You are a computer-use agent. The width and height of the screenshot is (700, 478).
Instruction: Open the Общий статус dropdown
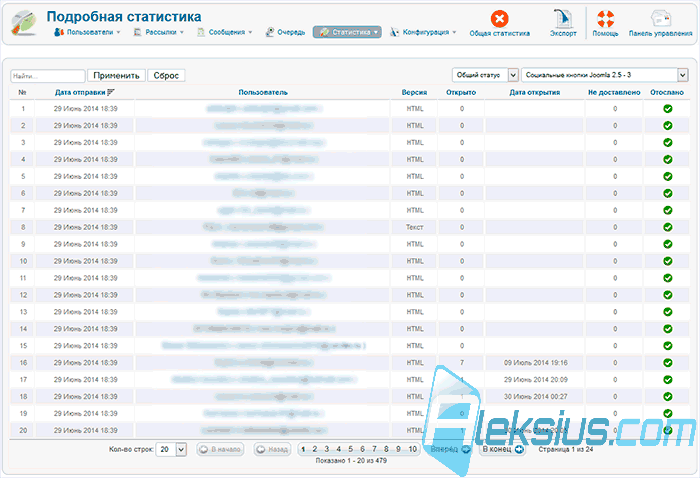[x=485, y=75]
